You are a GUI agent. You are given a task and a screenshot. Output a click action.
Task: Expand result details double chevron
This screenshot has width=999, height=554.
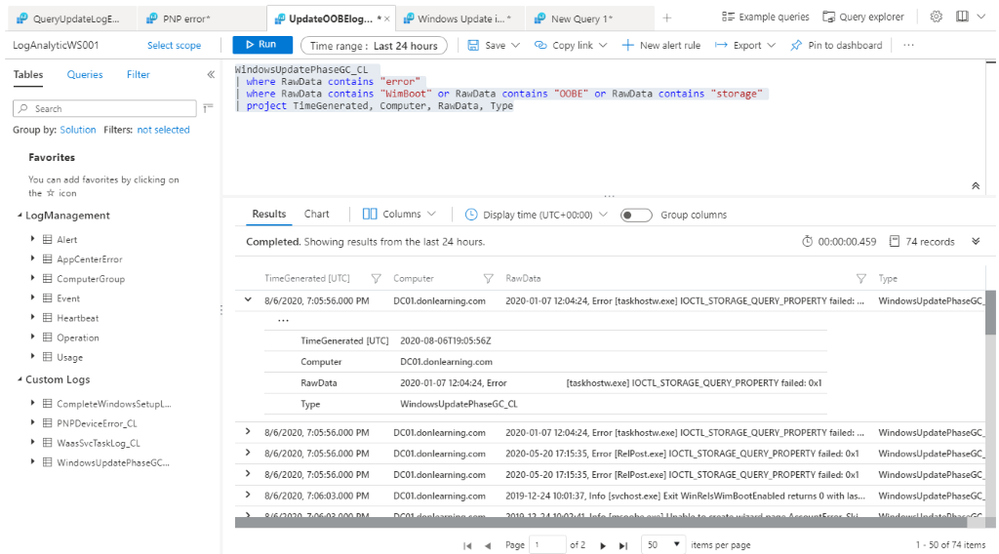(975, 241)
